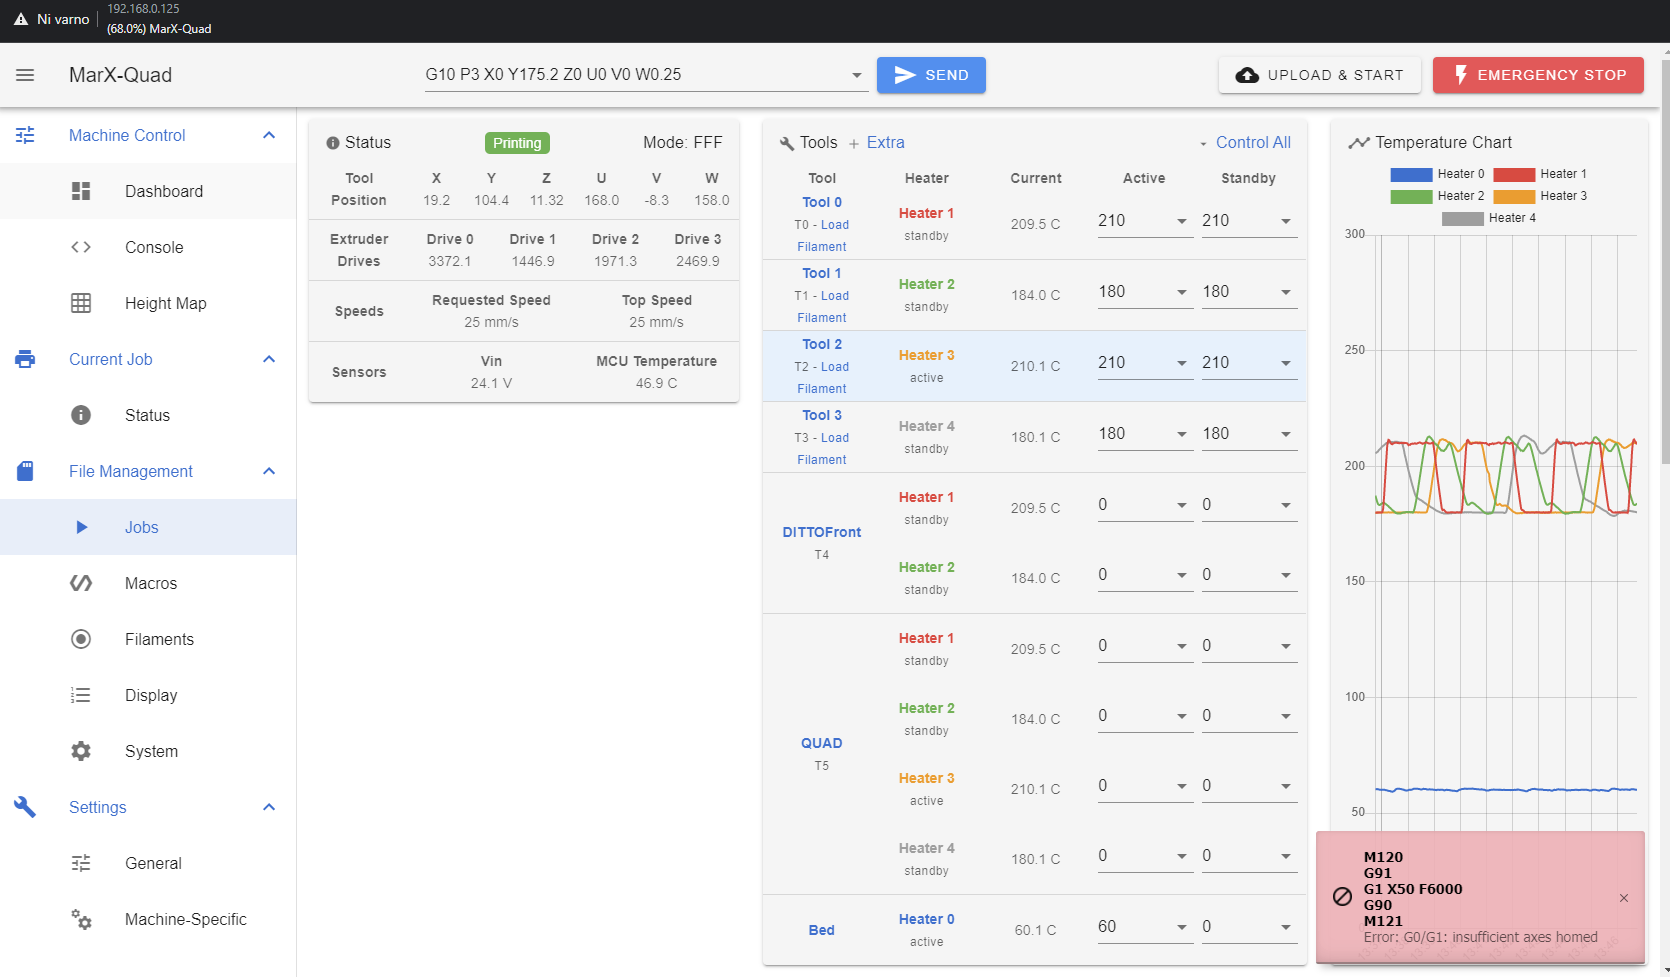The height and width of the screenshot is (977, 1670).
Task: Click the Machine-Specific gears icon
Action: (x=81, y=919)
